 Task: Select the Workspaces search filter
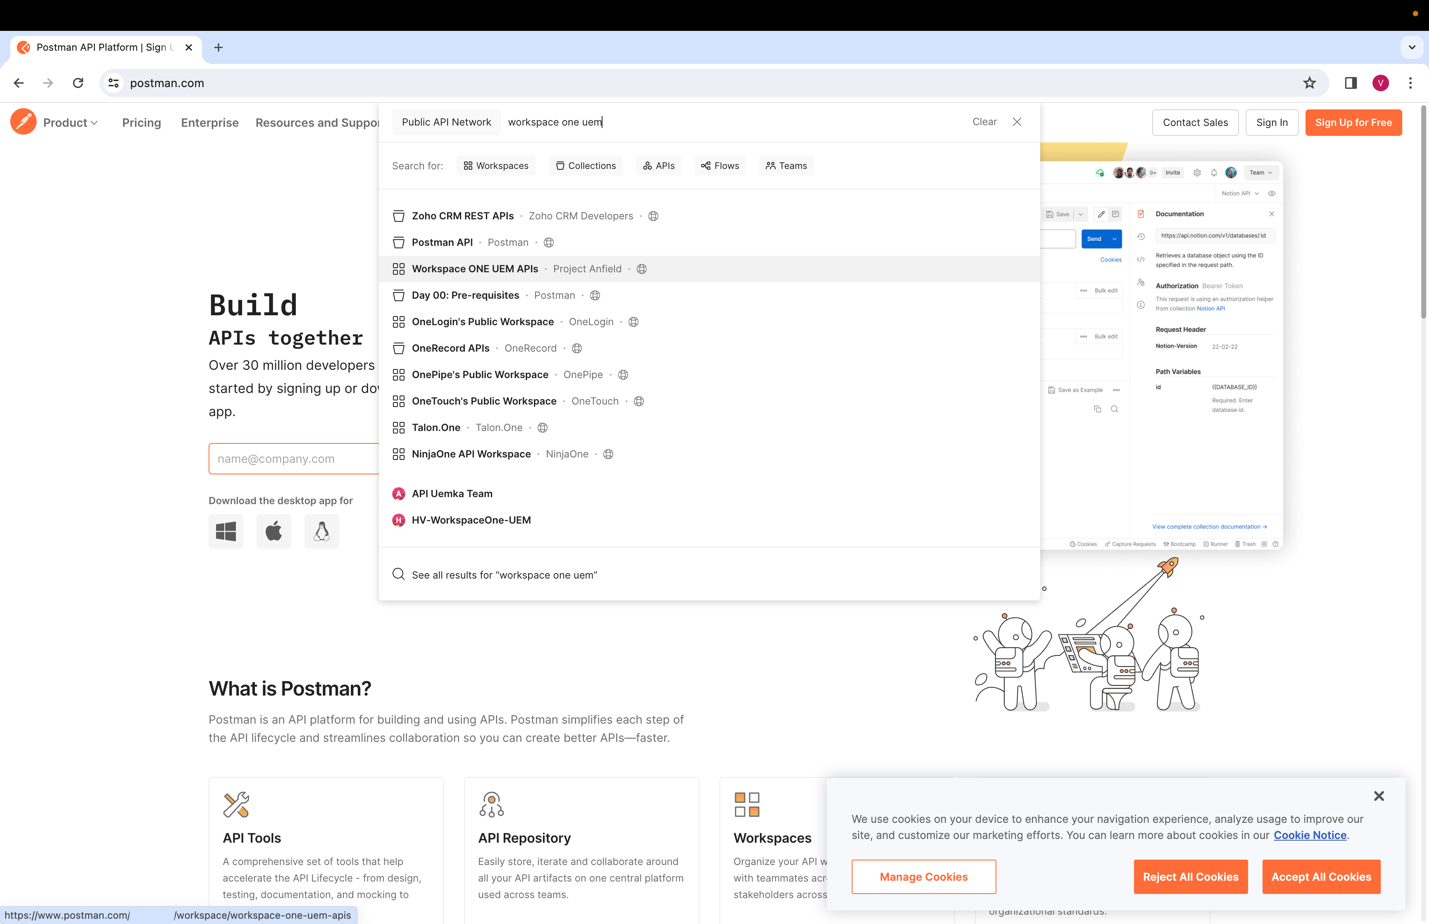click(496, 165)
